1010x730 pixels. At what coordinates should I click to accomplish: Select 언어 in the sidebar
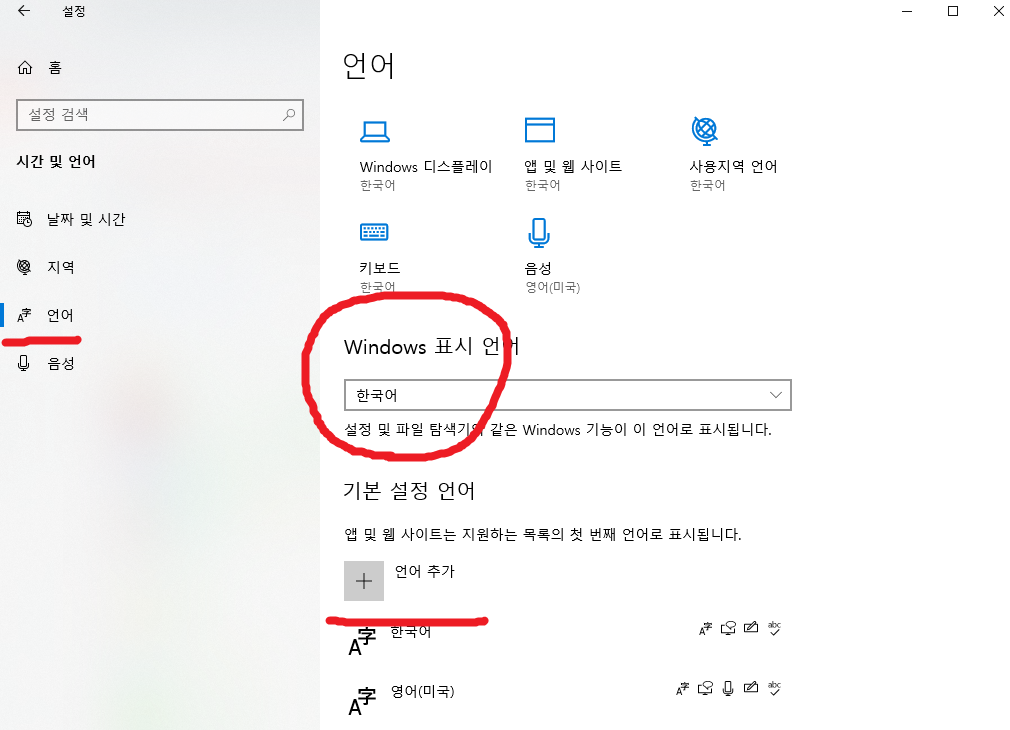click(60, 315)
